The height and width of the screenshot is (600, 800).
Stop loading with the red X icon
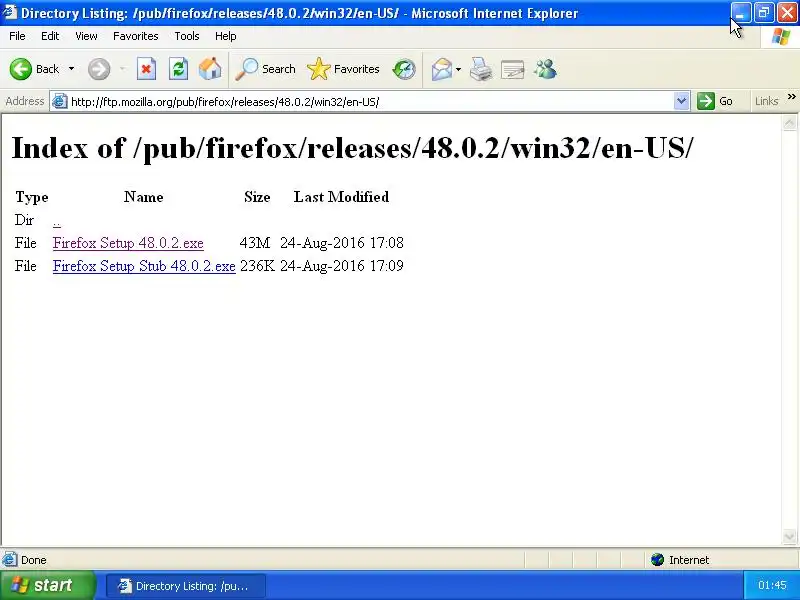click(146, 69)
